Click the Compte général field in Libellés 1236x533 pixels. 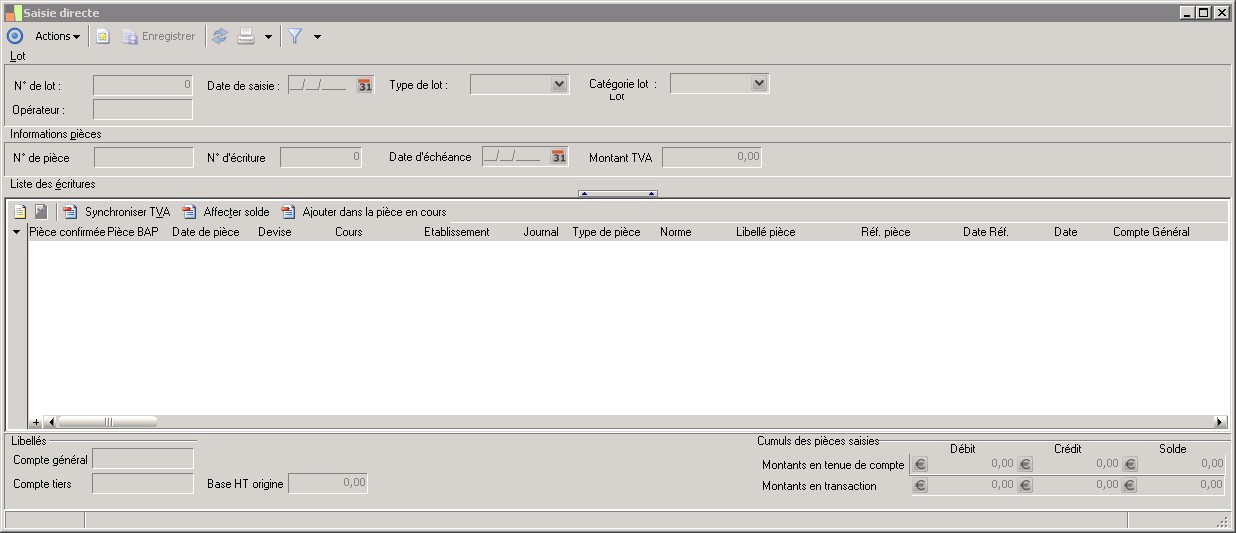tap(143, 459)
